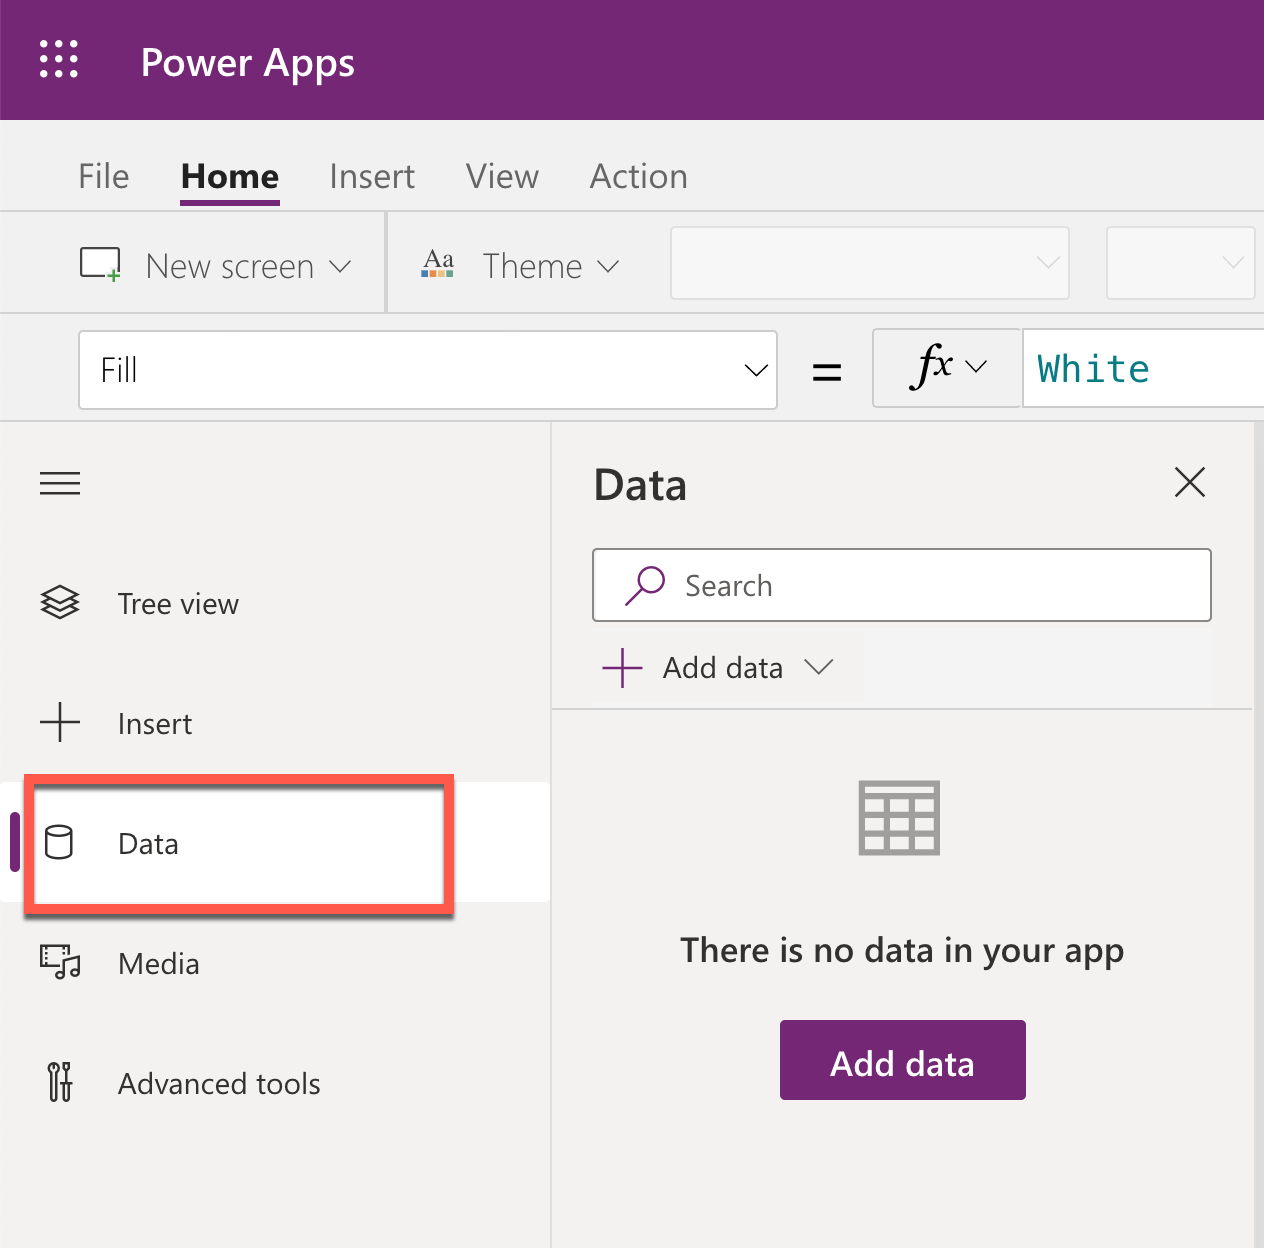This screenshot has height=1248, width=1264.
Task: Click the Search data input field
Action: point(902,585)
